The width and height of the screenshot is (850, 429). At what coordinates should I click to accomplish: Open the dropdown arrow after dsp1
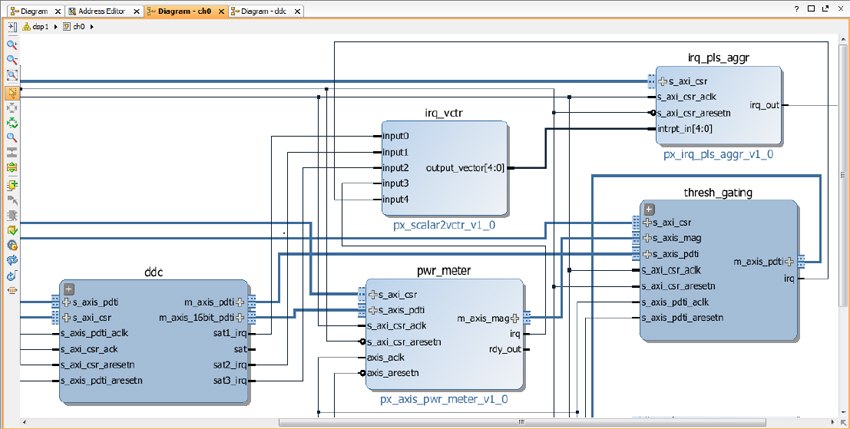pyautogui.click(x=55, y=27)
